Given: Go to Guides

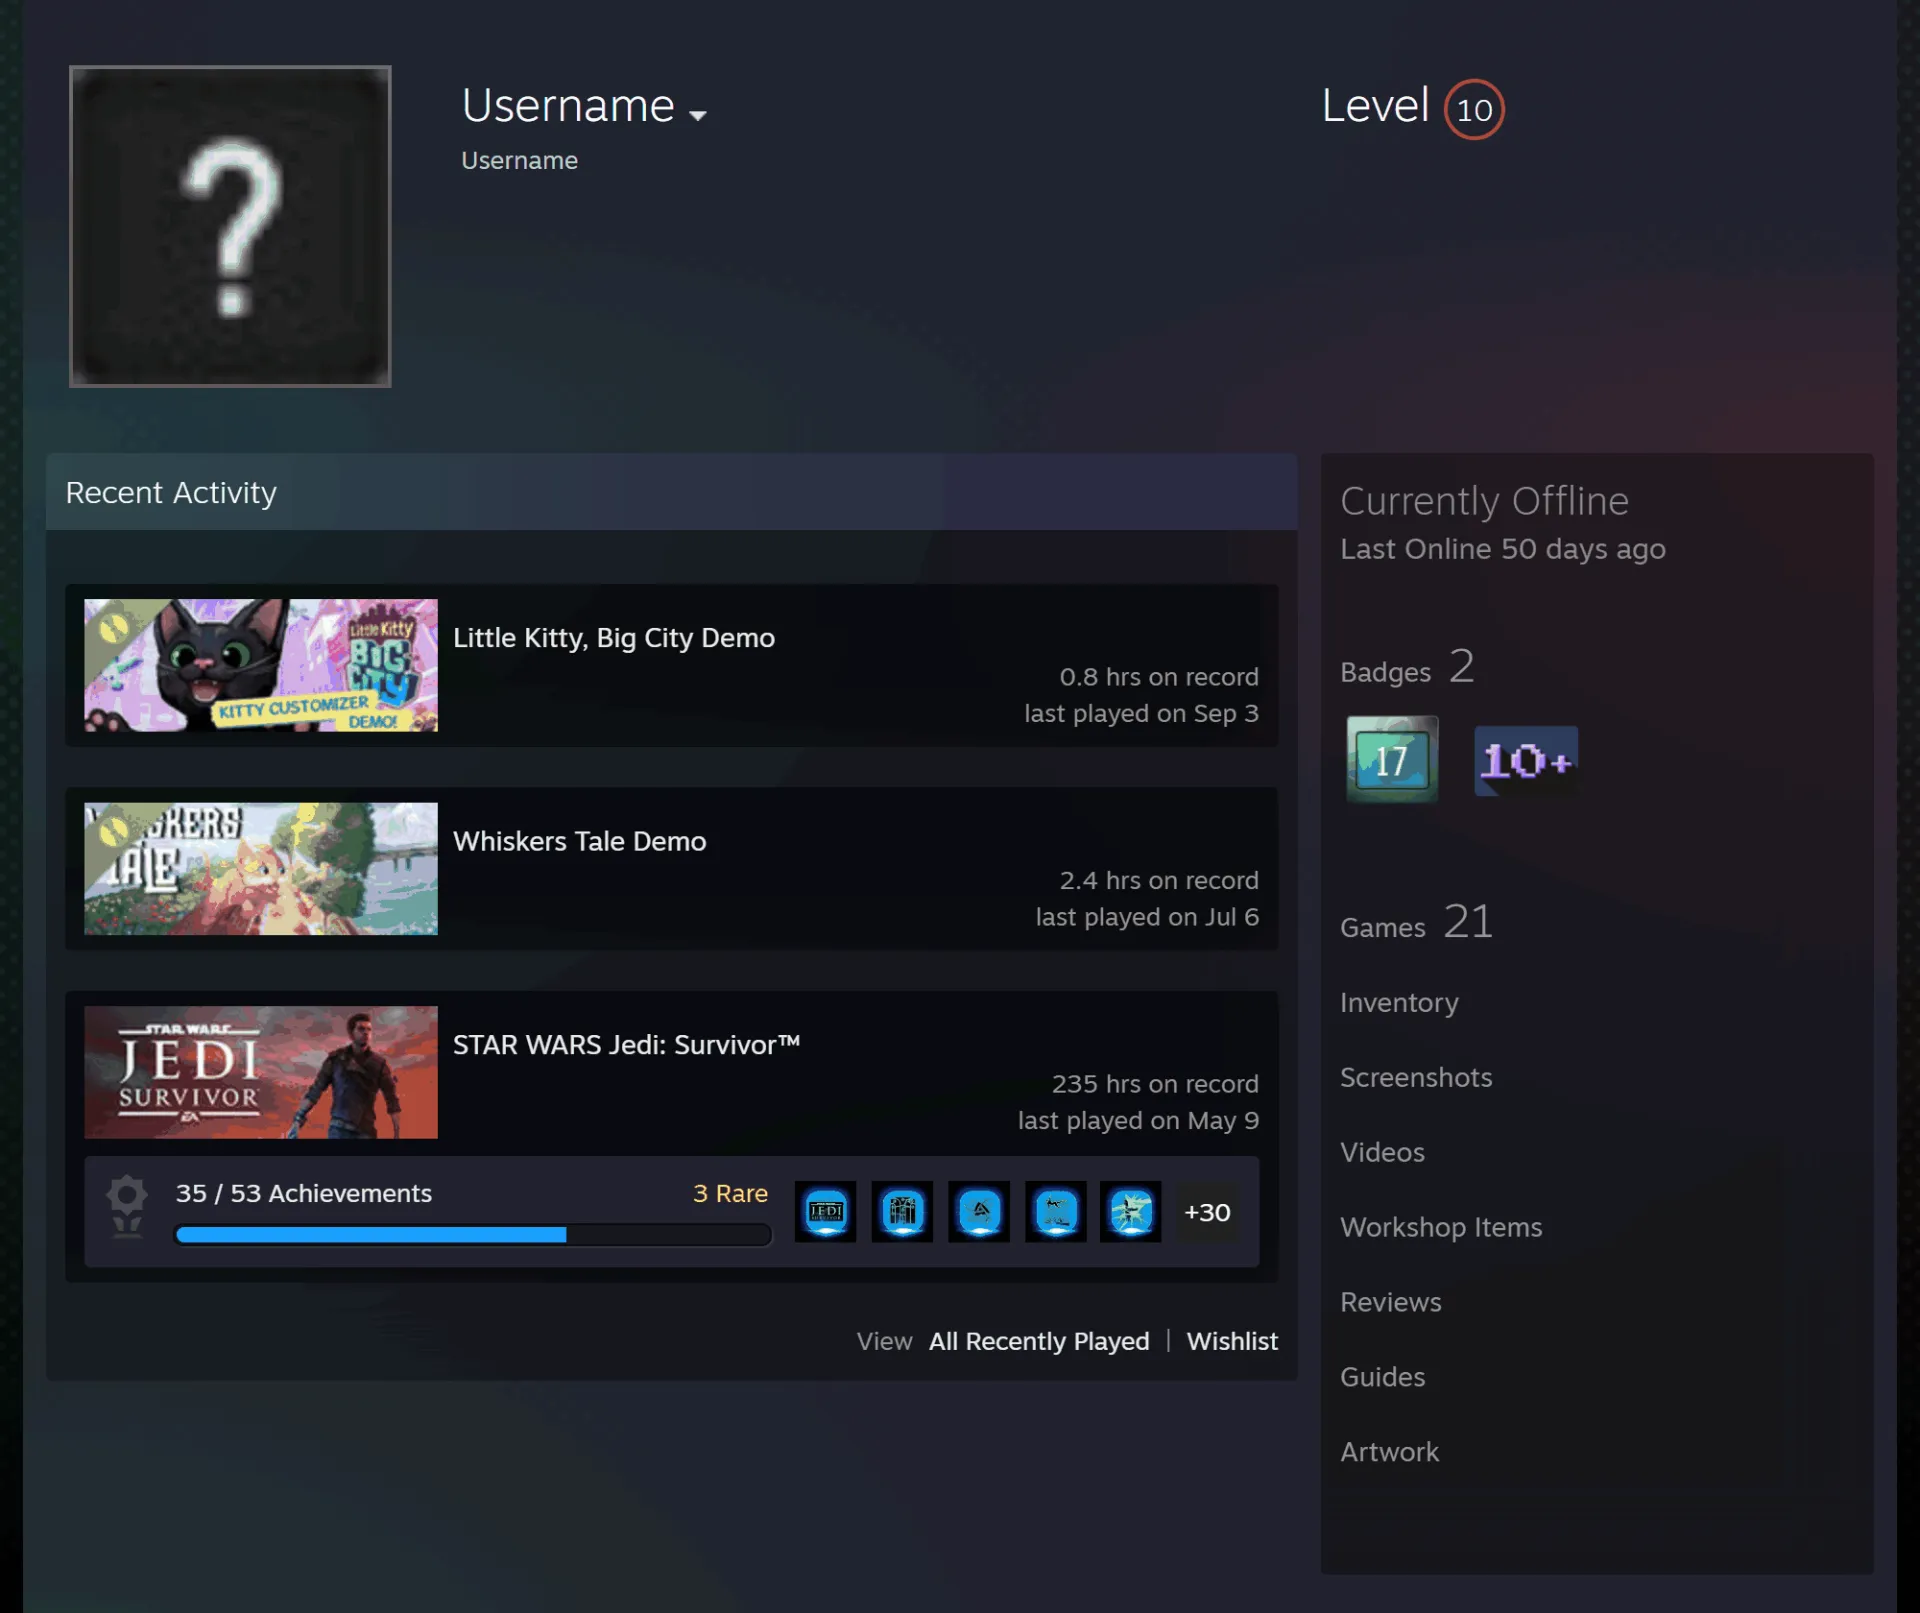Looking at the screenshot, I should click(x=1383, y=1377).
